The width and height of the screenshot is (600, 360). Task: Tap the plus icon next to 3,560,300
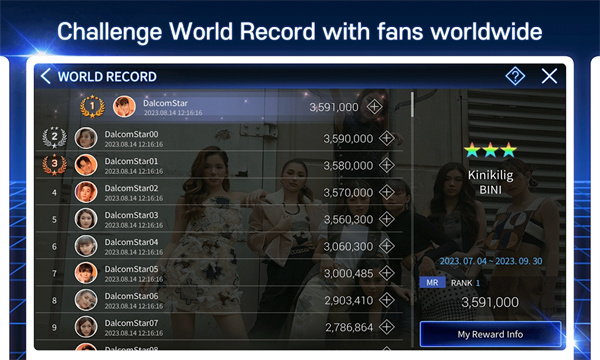387,219
